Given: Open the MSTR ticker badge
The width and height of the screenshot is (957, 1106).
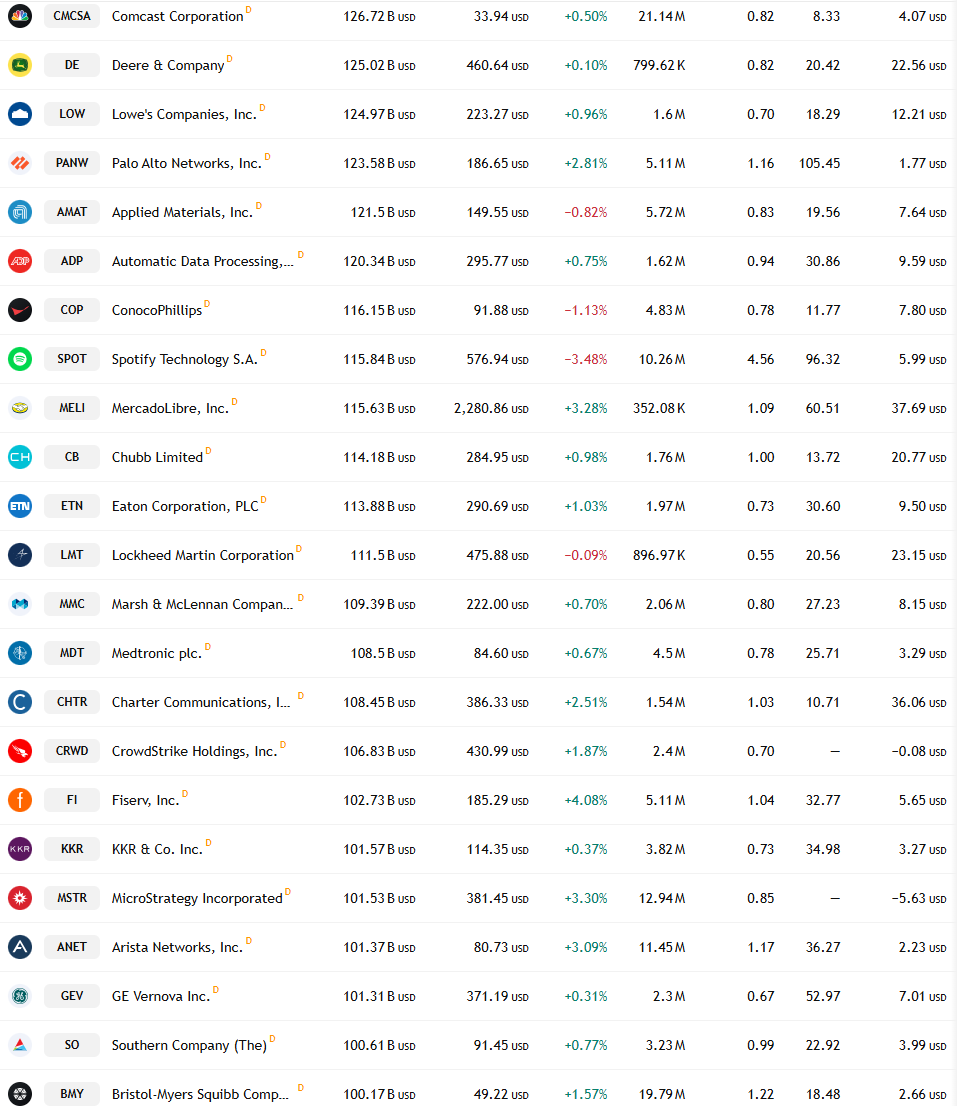Looking at the screenshot, I should [x=72, y=898].
